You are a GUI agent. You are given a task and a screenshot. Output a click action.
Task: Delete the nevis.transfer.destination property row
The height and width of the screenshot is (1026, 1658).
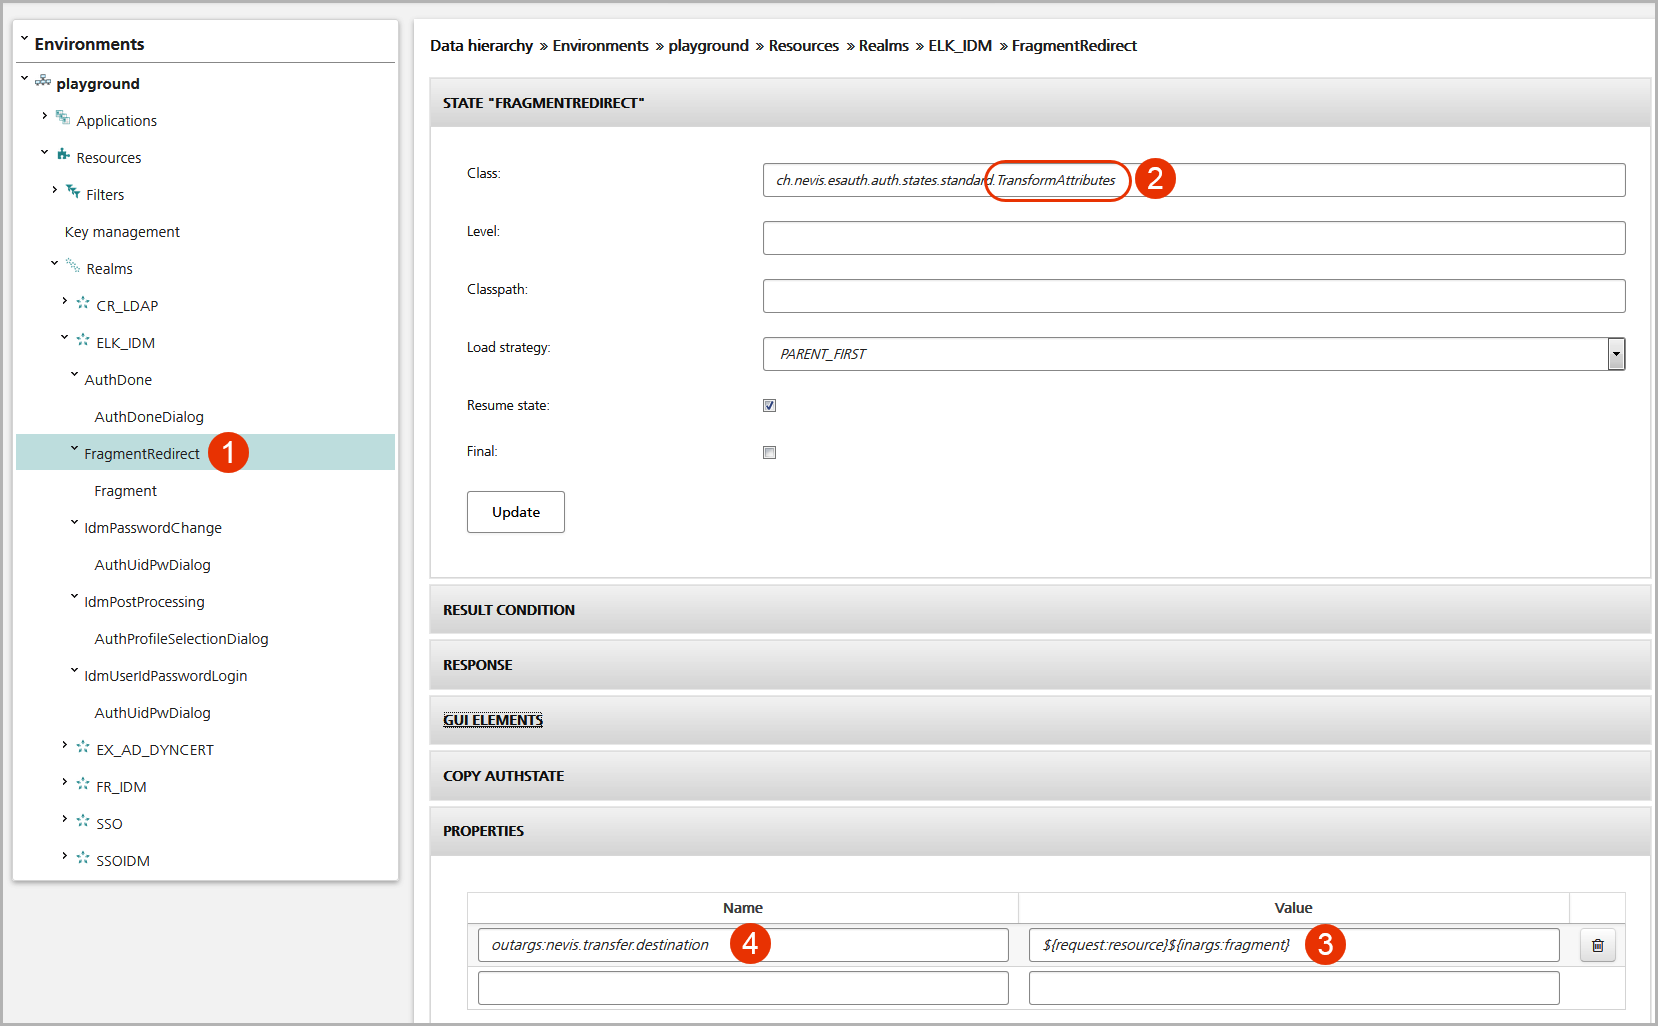(x=1597, y=945)
